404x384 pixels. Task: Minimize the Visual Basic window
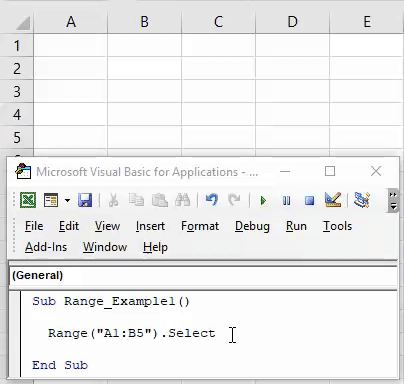click(x=285, y=171)
